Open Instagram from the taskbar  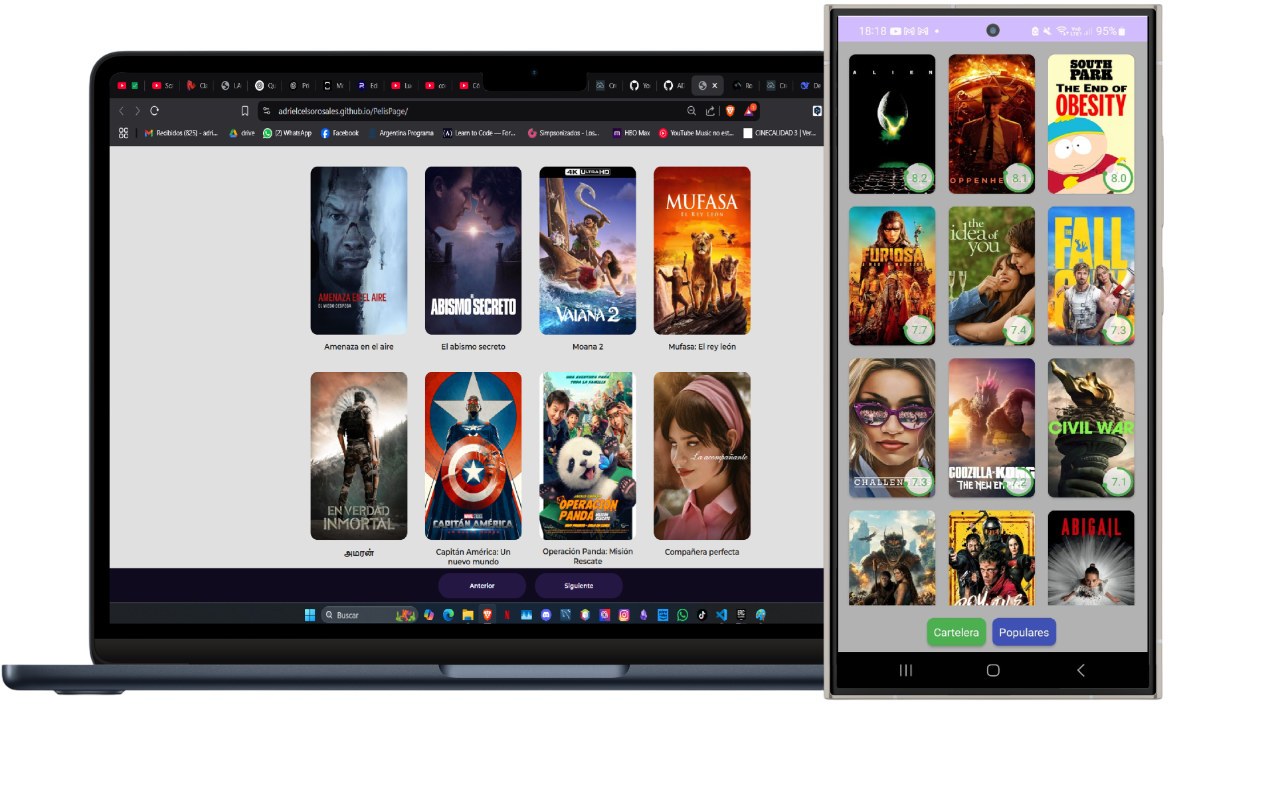[624, 615]
